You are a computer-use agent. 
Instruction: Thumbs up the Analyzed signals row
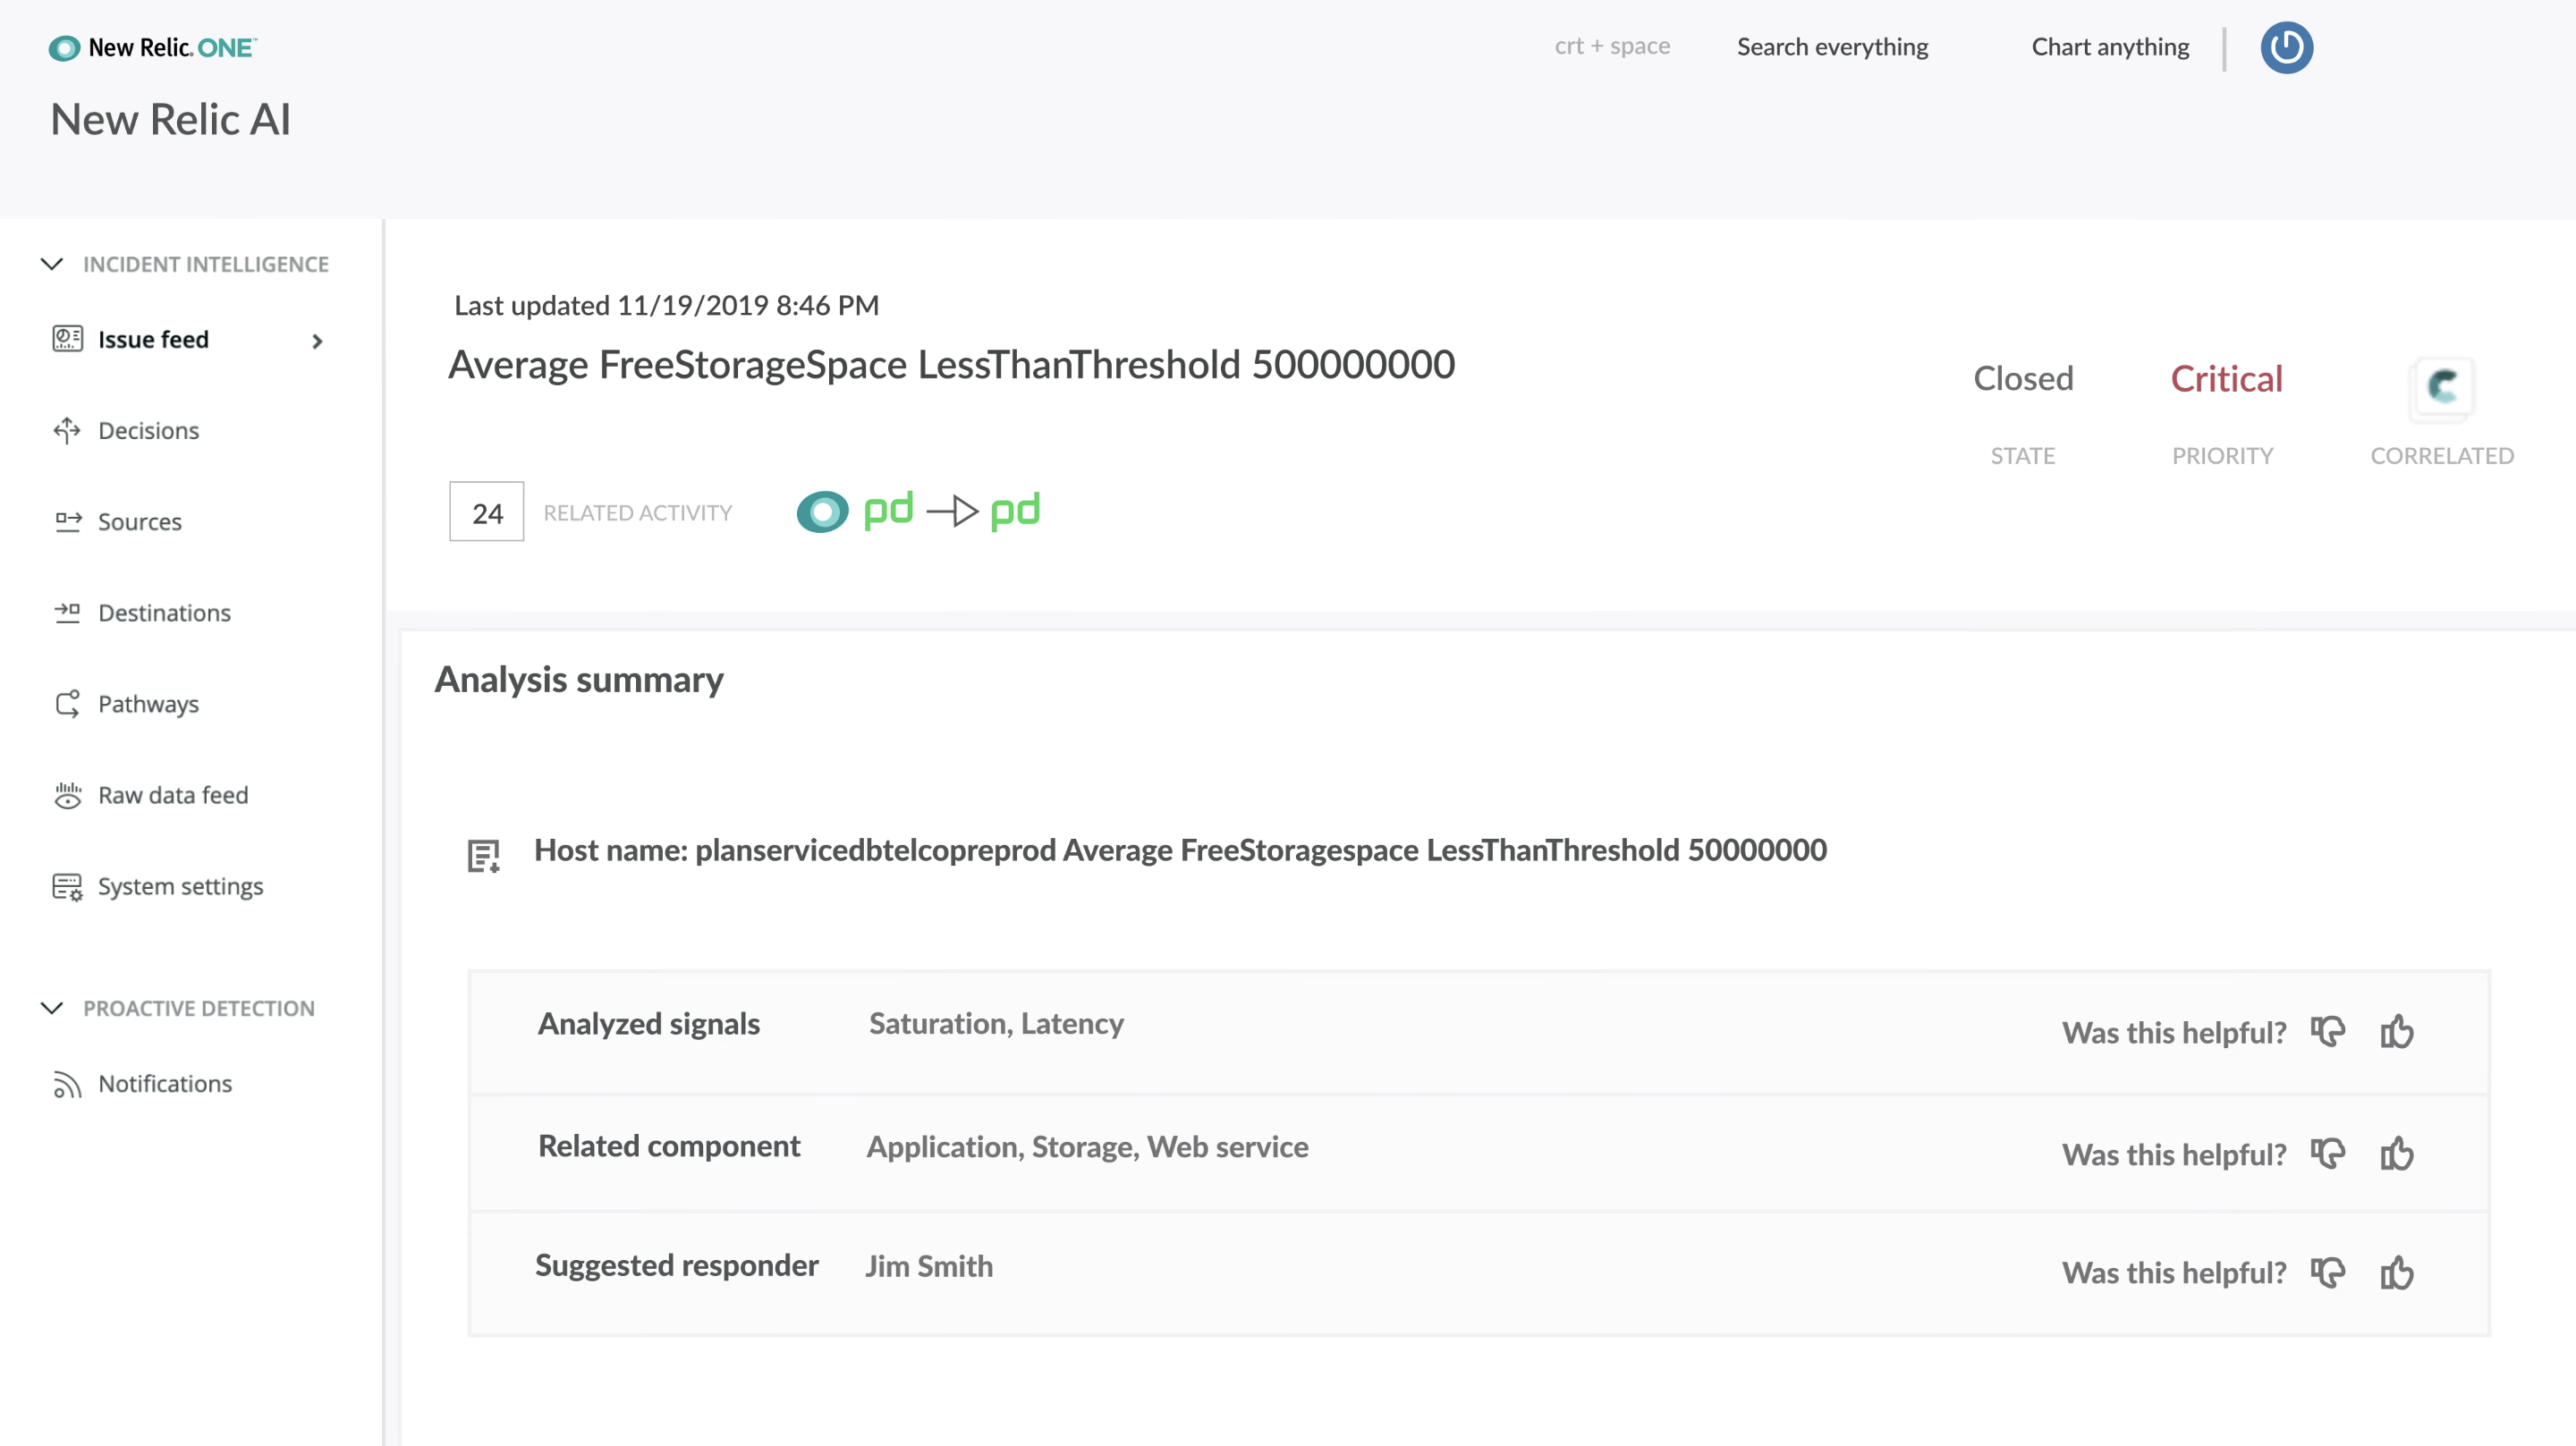(x=2397, y=1031)
